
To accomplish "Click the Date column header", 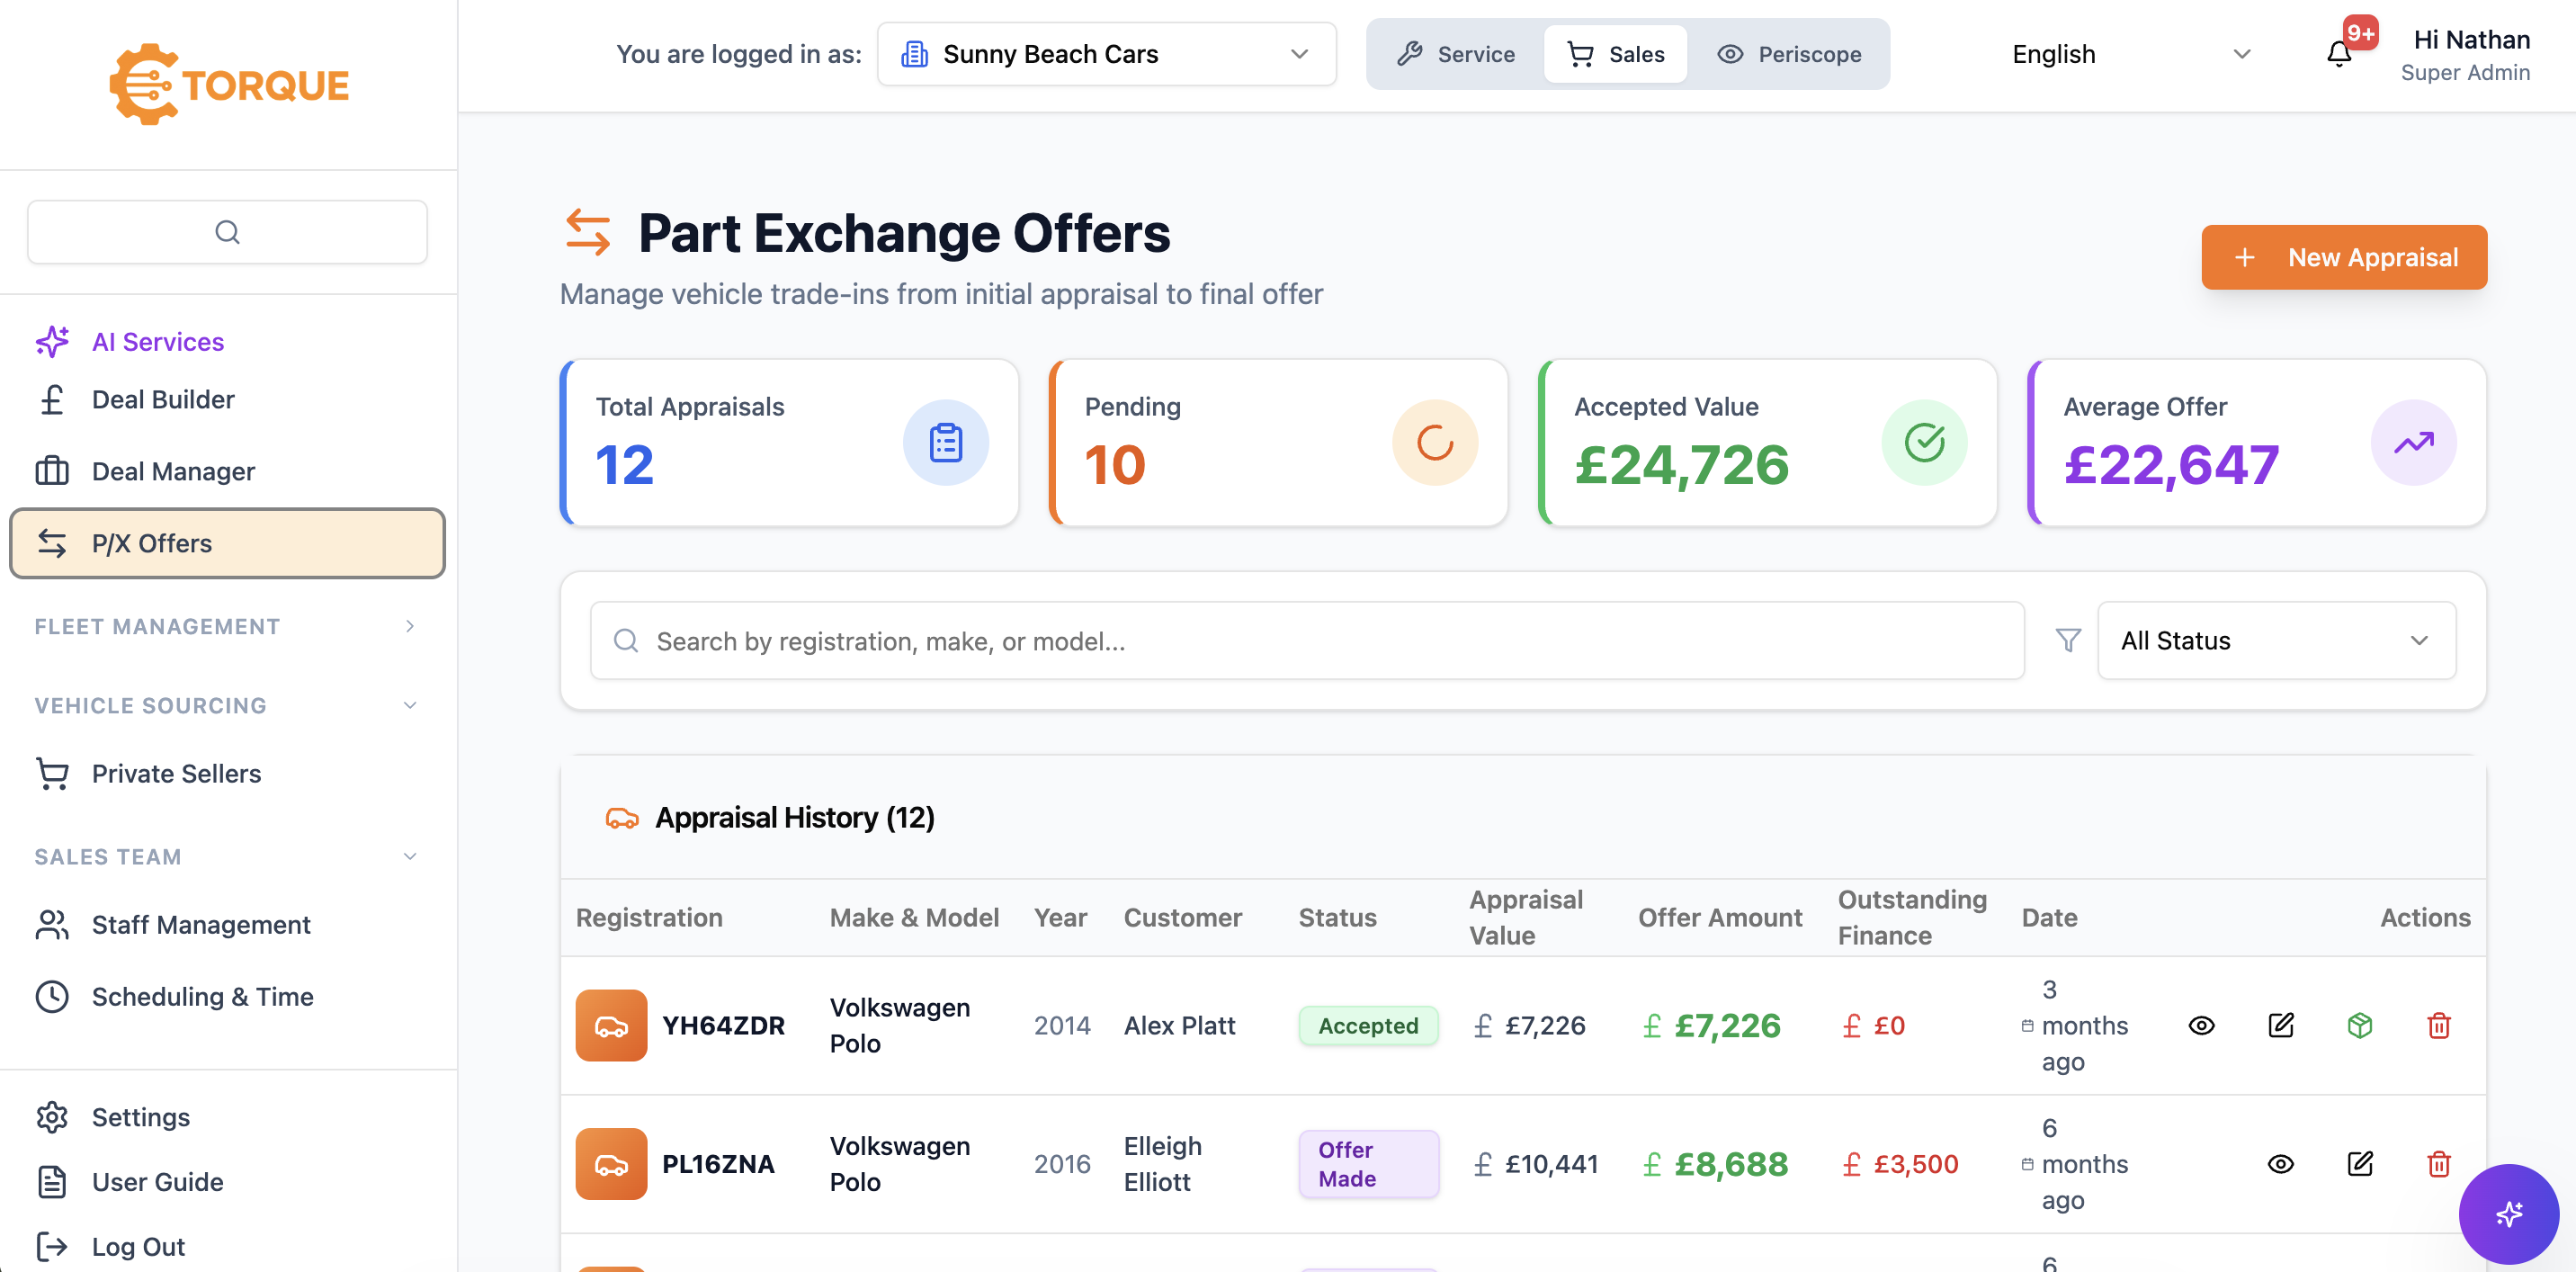I will coord(2049,918).
